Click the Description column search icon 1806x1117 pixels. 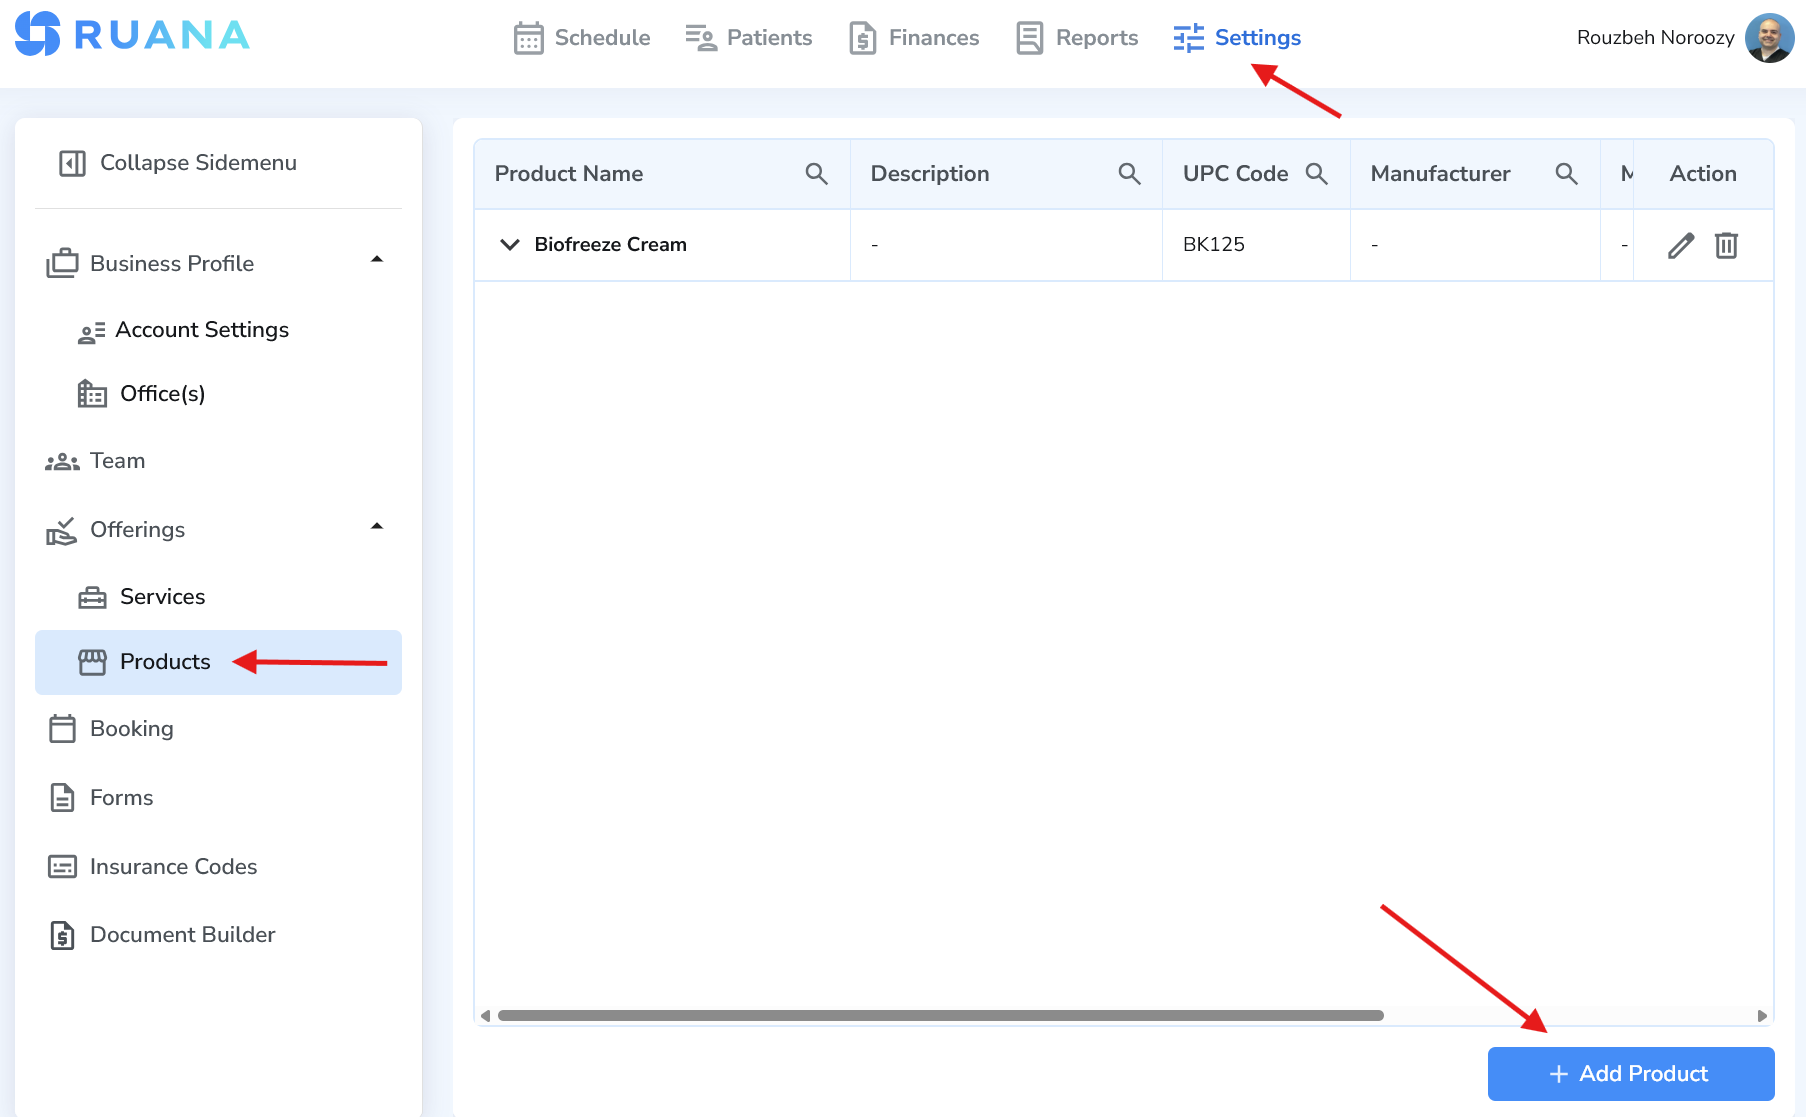coord(1129,174)
